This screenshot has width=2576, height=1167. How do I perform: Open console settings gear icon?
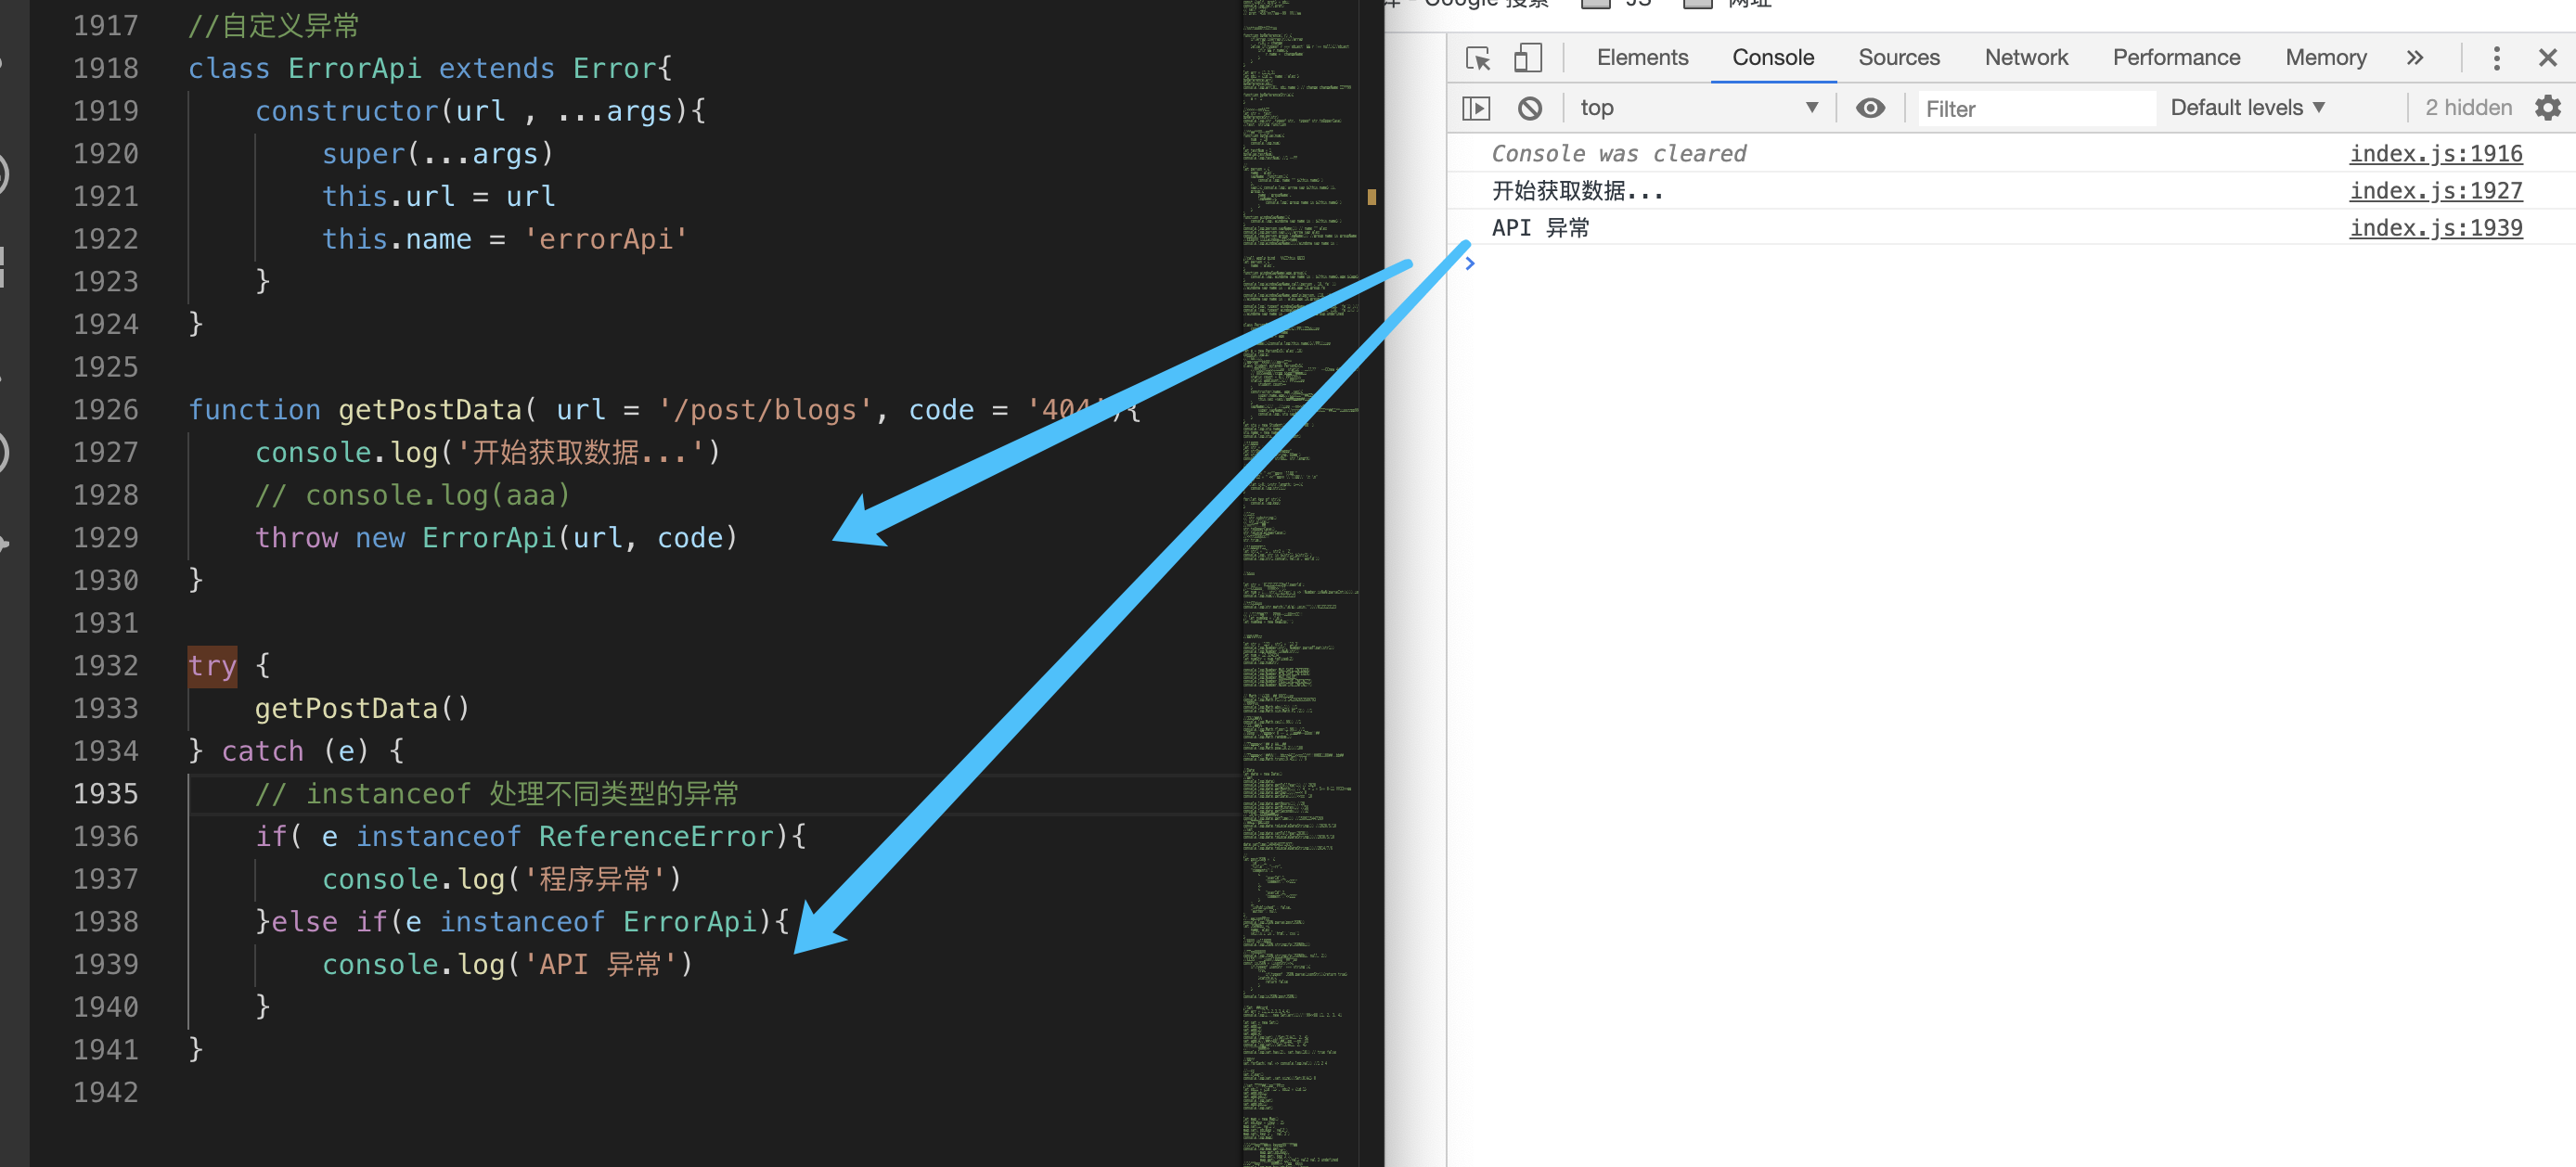click(2547, 108)
